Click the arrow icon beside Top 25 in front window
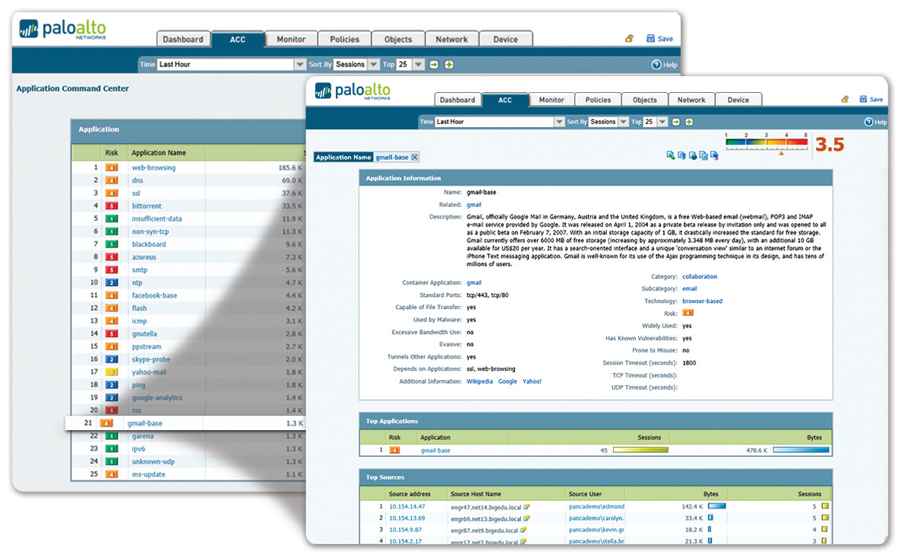This screenshot has height=555, width=900. (676, 122)
